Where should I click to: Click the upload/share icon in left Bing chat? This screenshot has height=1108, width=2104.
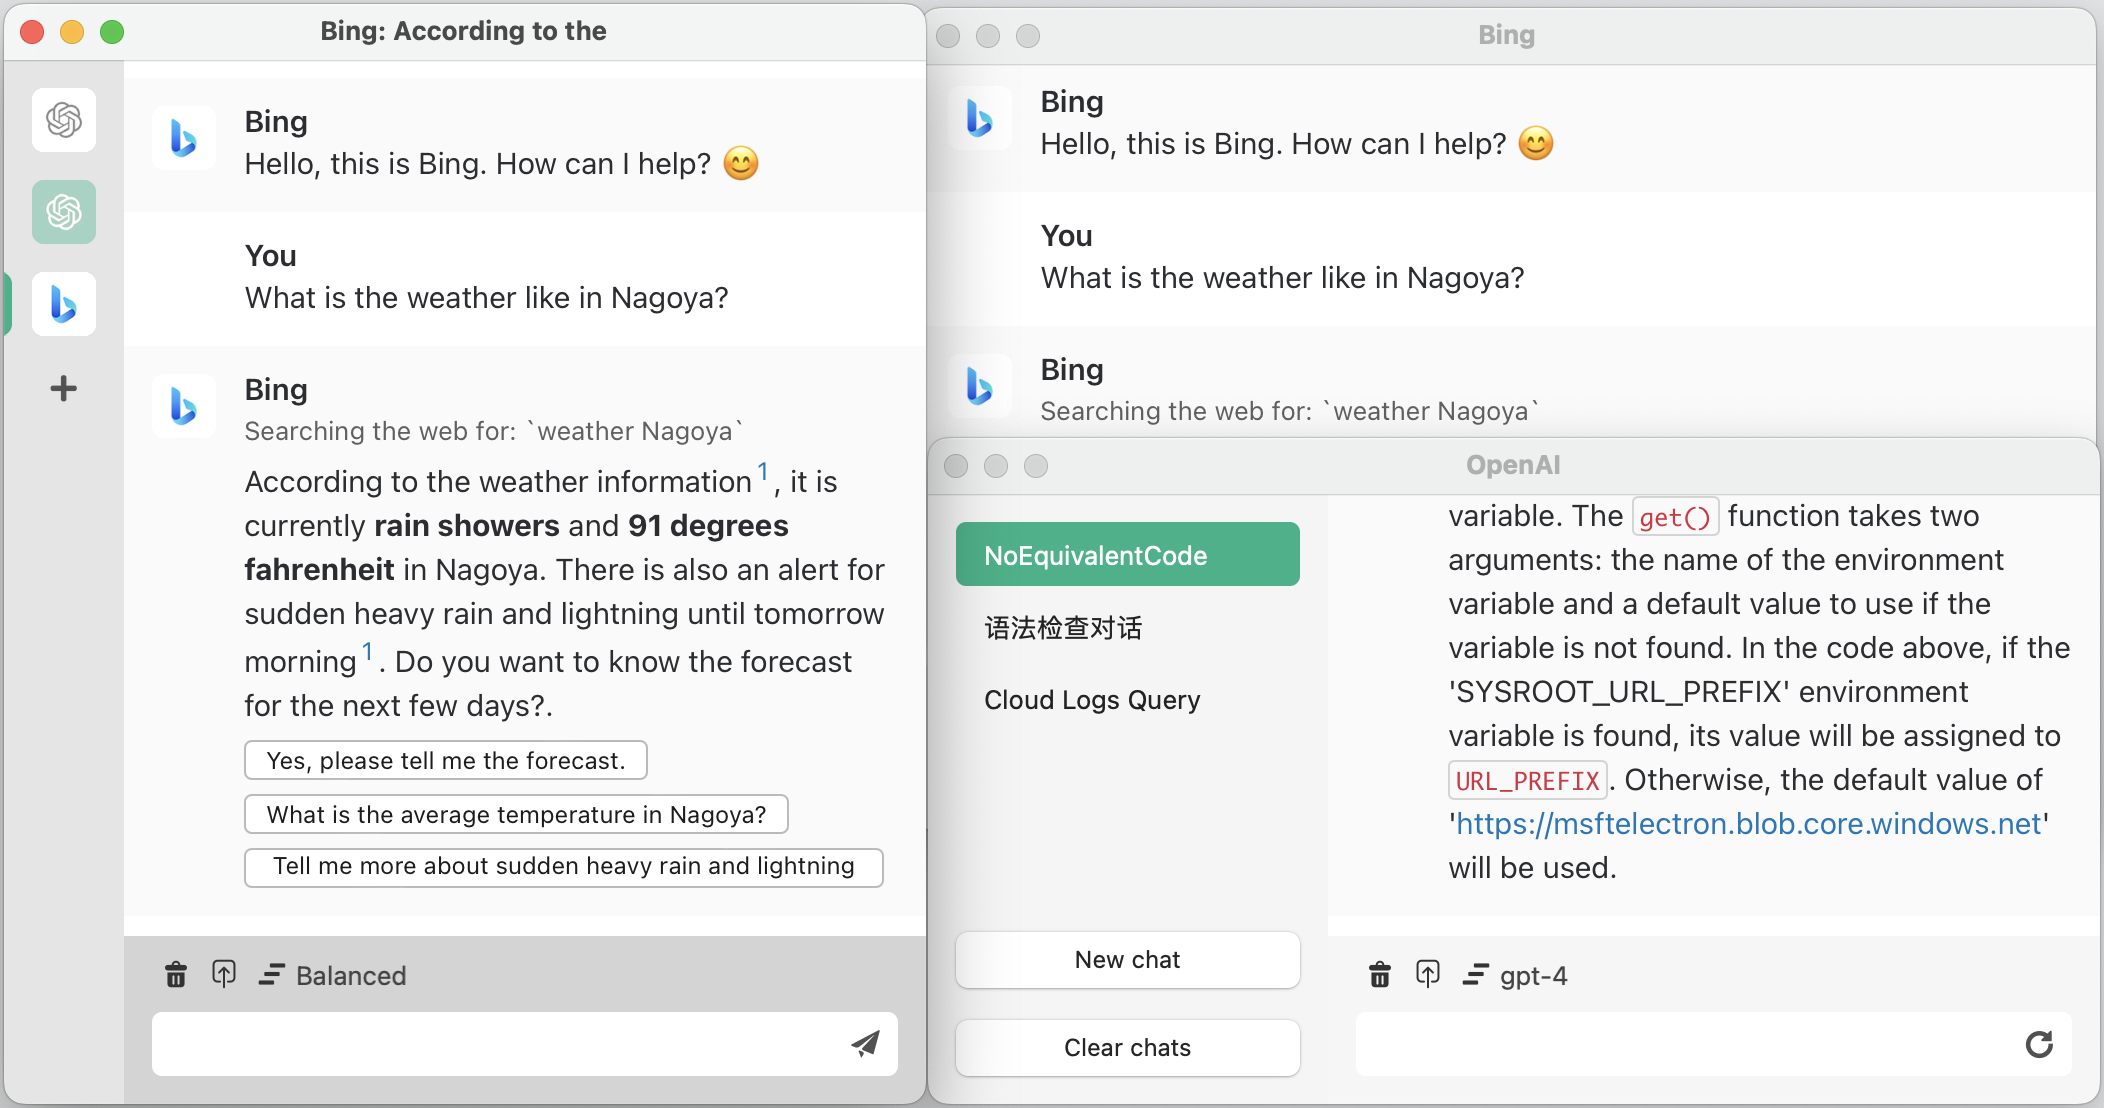coord(224,973)
